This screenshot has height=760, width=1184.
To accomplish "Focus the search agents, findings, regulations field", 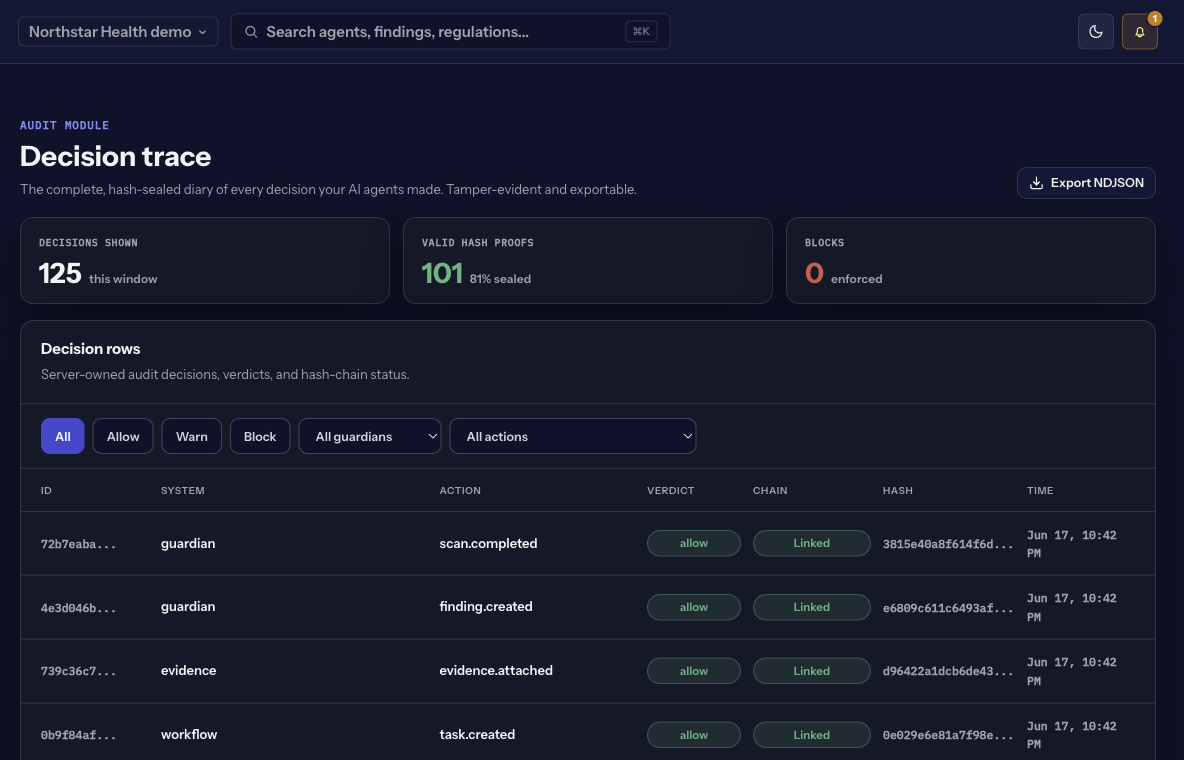I will [x=450, y=32].
